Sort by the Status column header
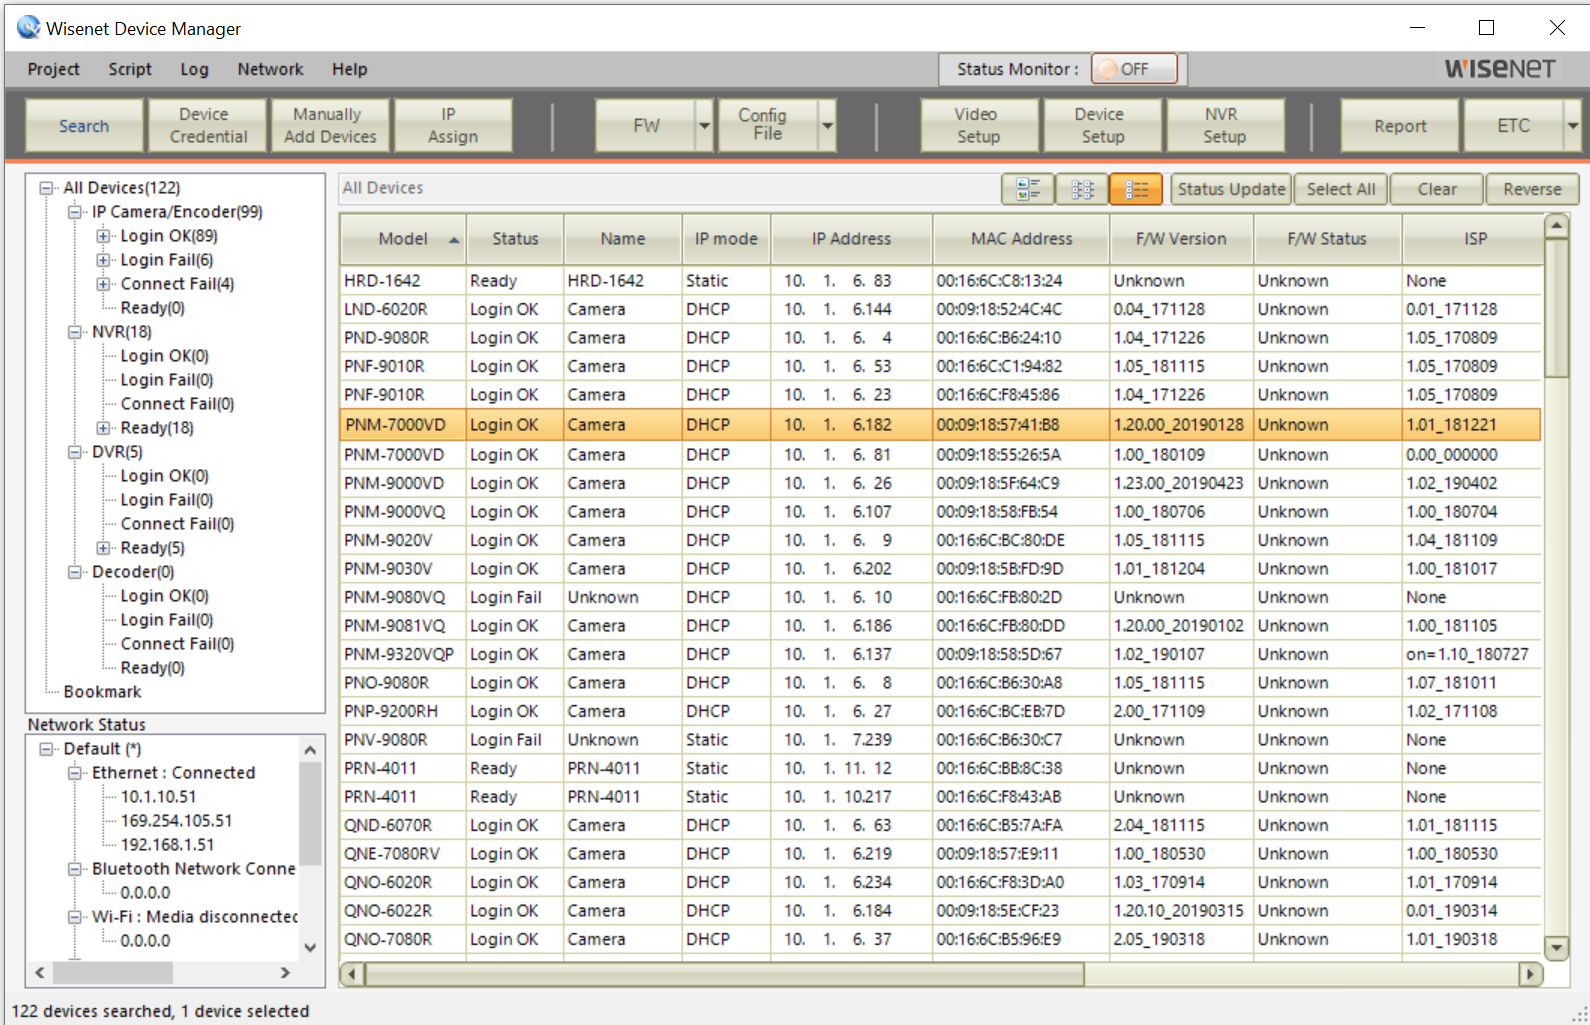1590x1025 pixels. coord(515,239)
